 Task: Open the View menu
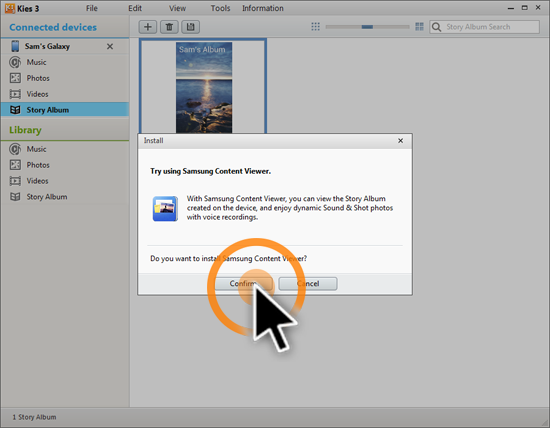point(177,8)
